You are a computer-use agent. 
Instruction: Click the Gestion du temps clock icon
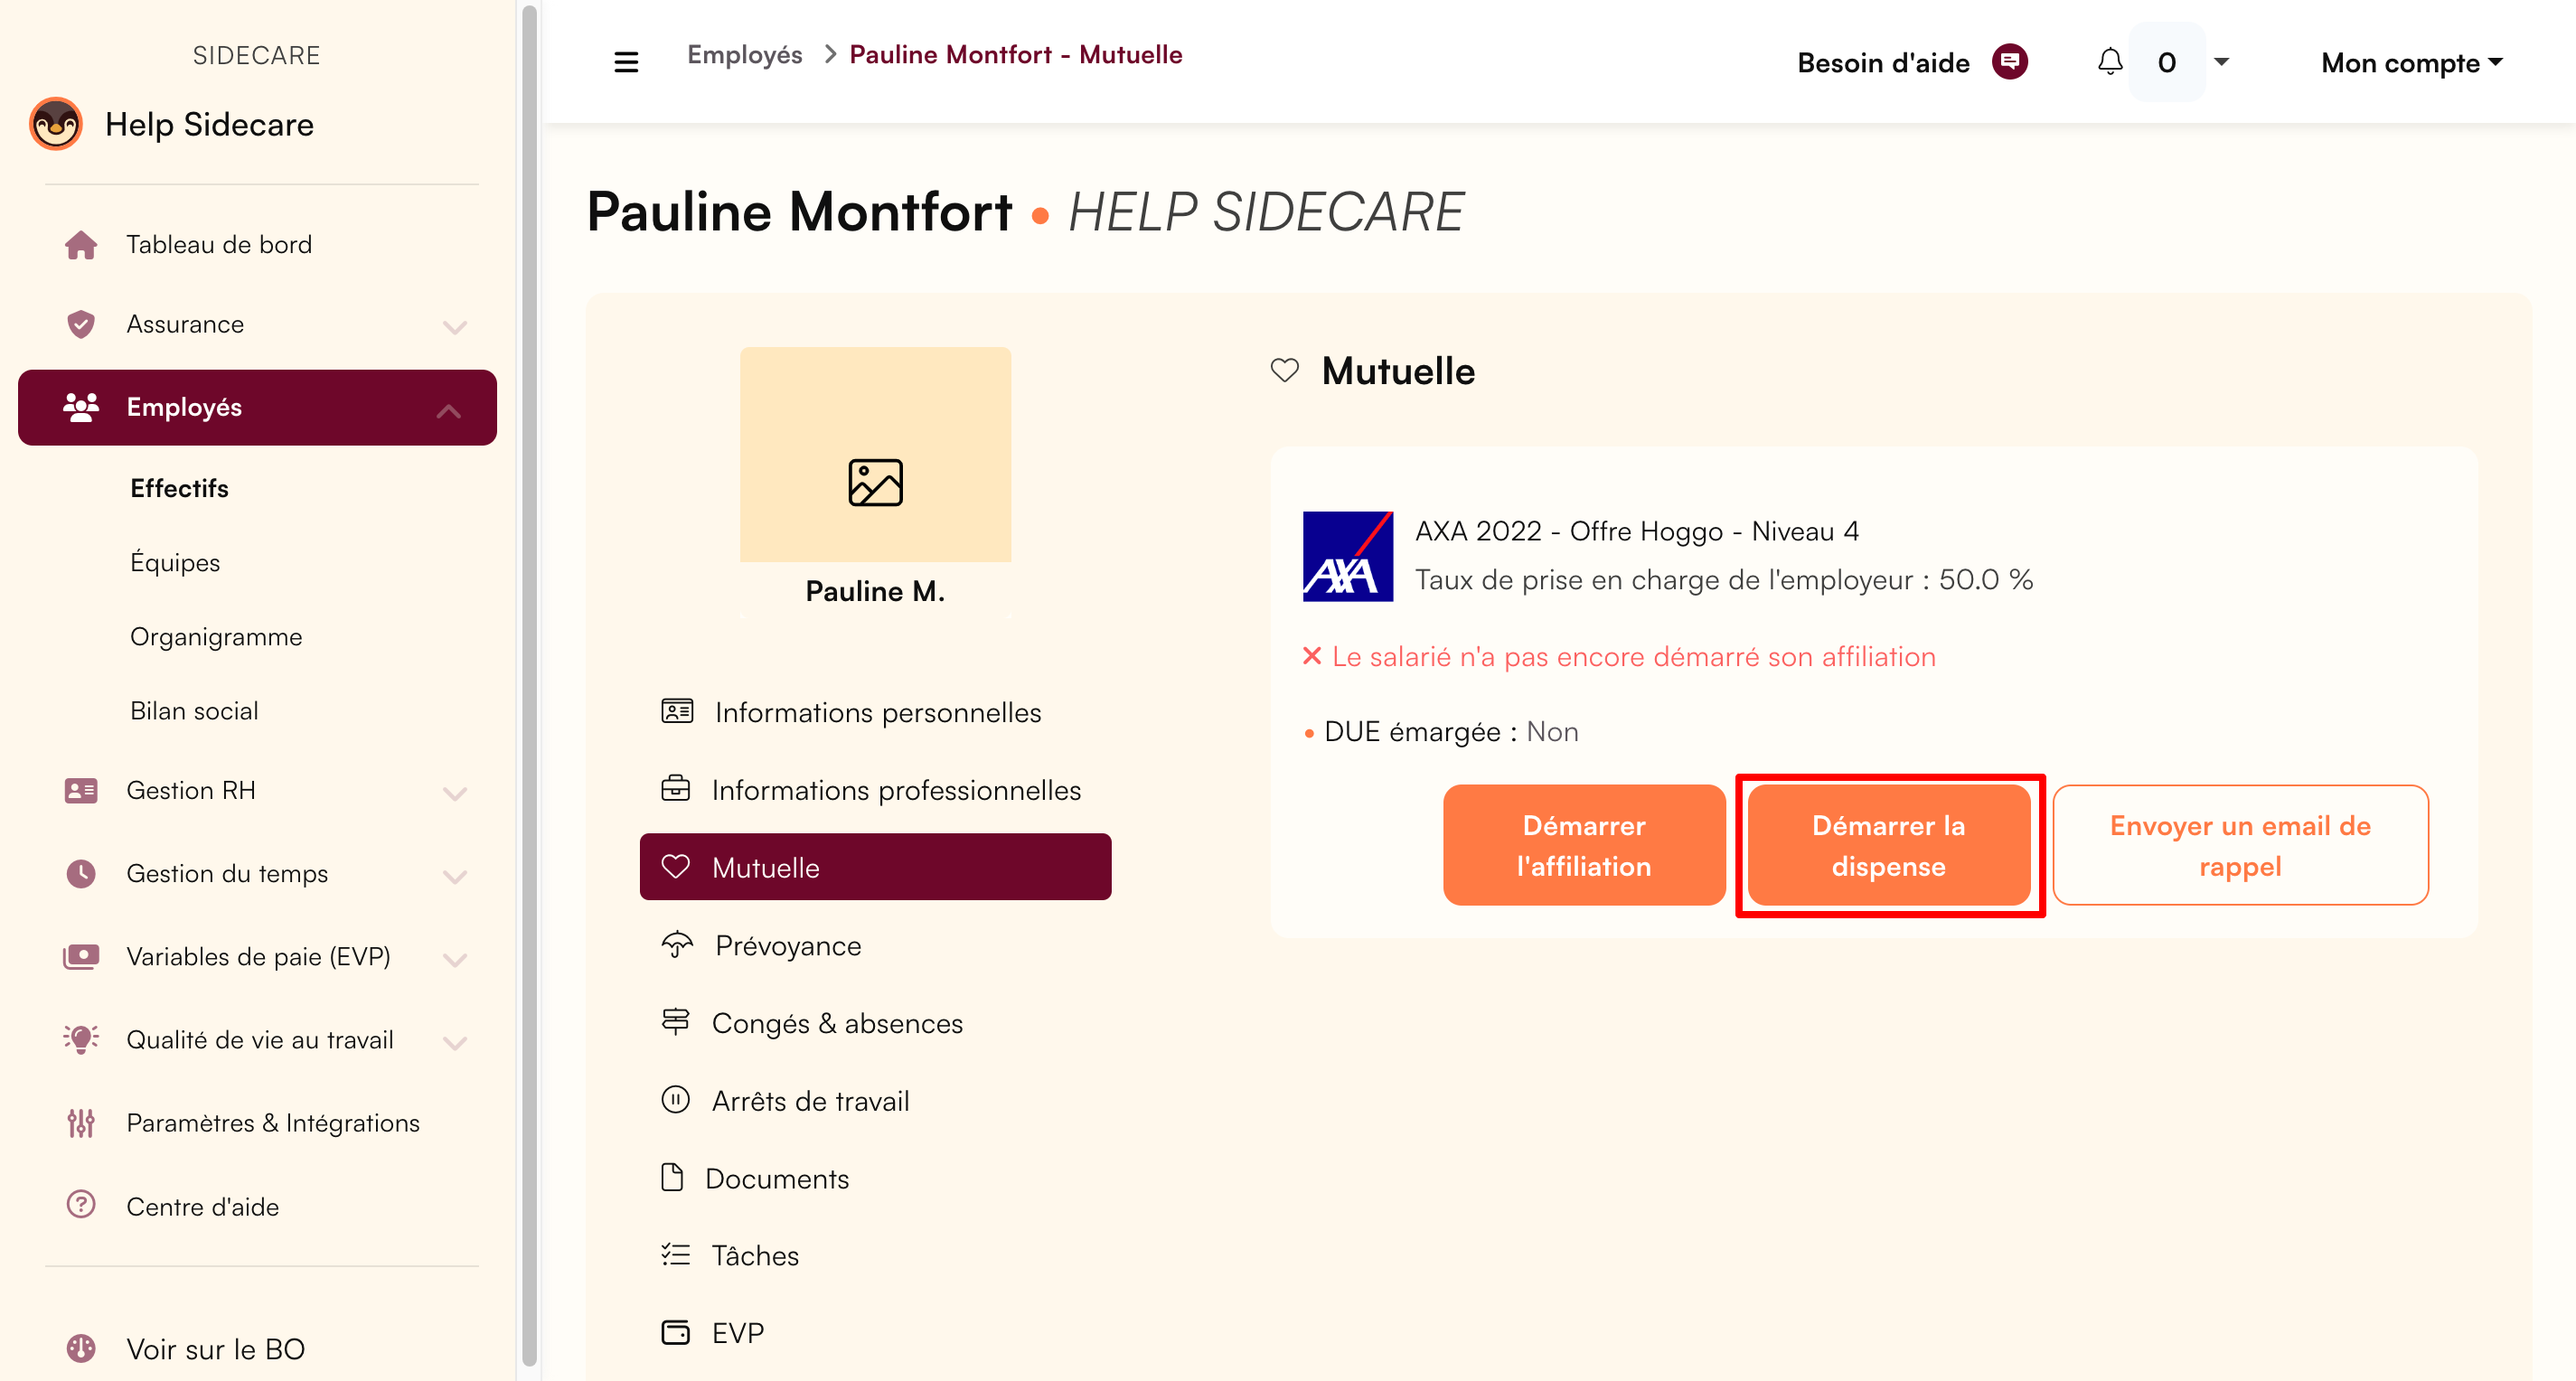(x=81, y=873)
